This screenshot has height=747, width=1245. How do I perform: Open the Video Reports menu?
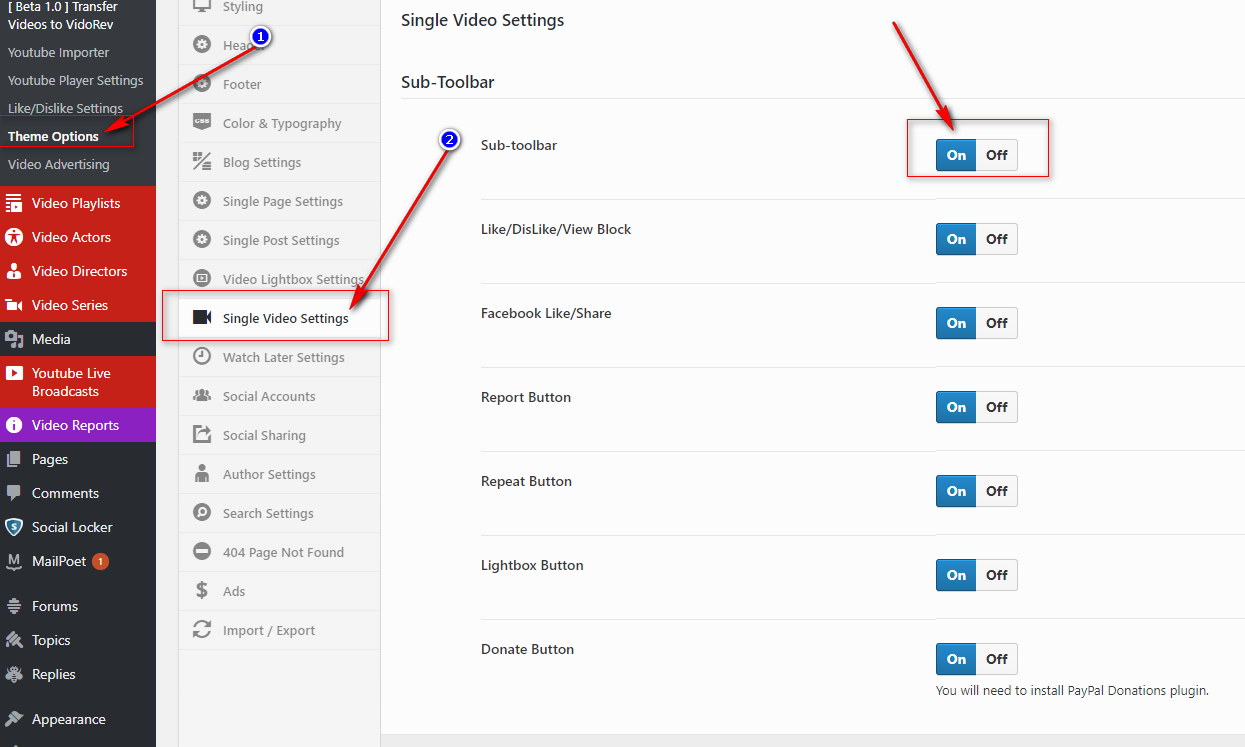pos(75,426)
